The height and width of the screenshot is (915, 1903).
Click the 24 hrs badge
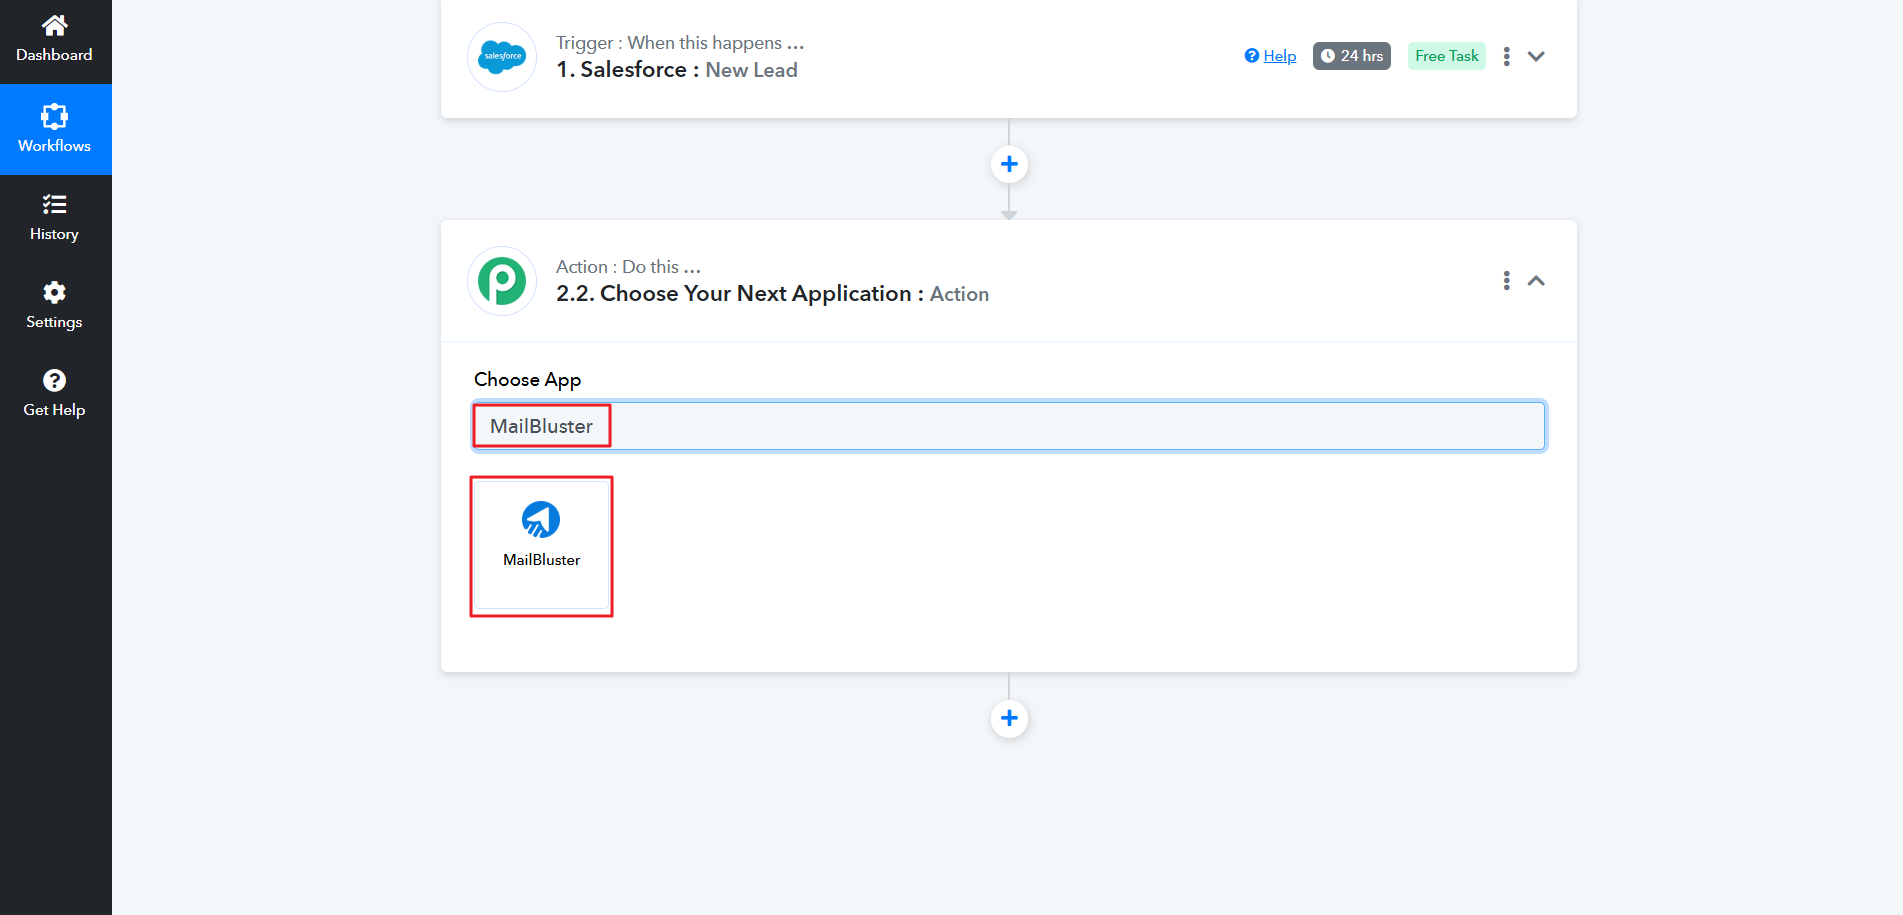pos(1351,56)
